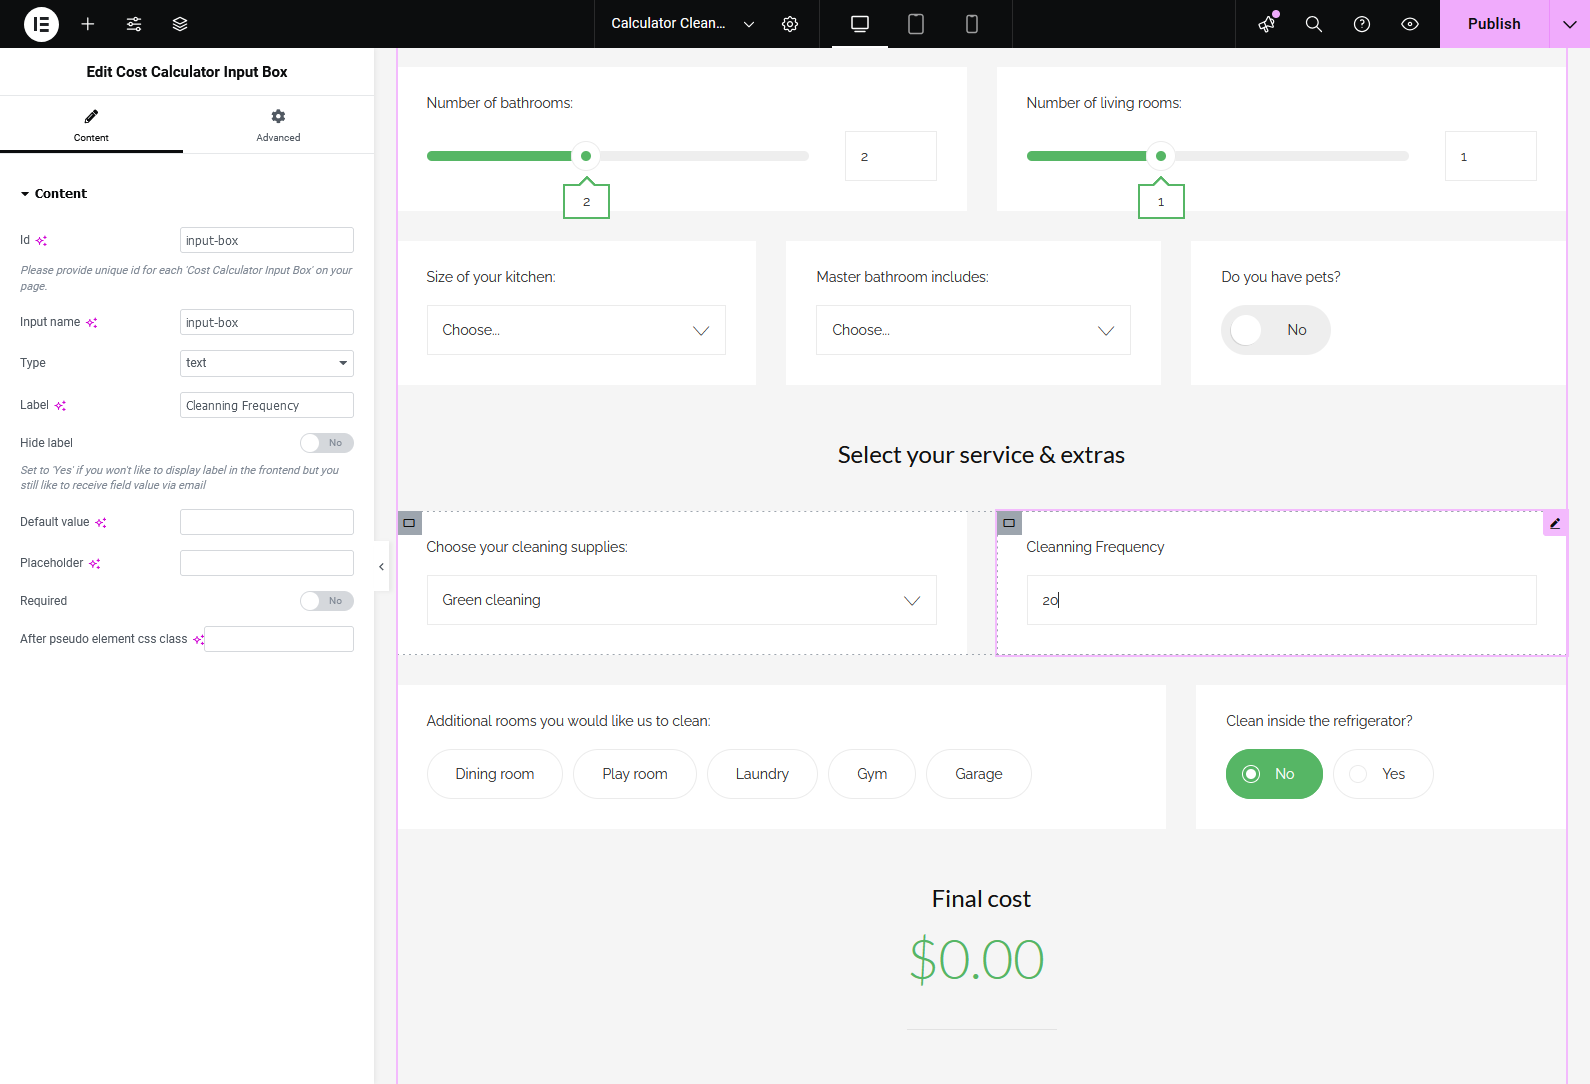
Task: Toggle the Hide label switch
Action: tap(326, 443)
